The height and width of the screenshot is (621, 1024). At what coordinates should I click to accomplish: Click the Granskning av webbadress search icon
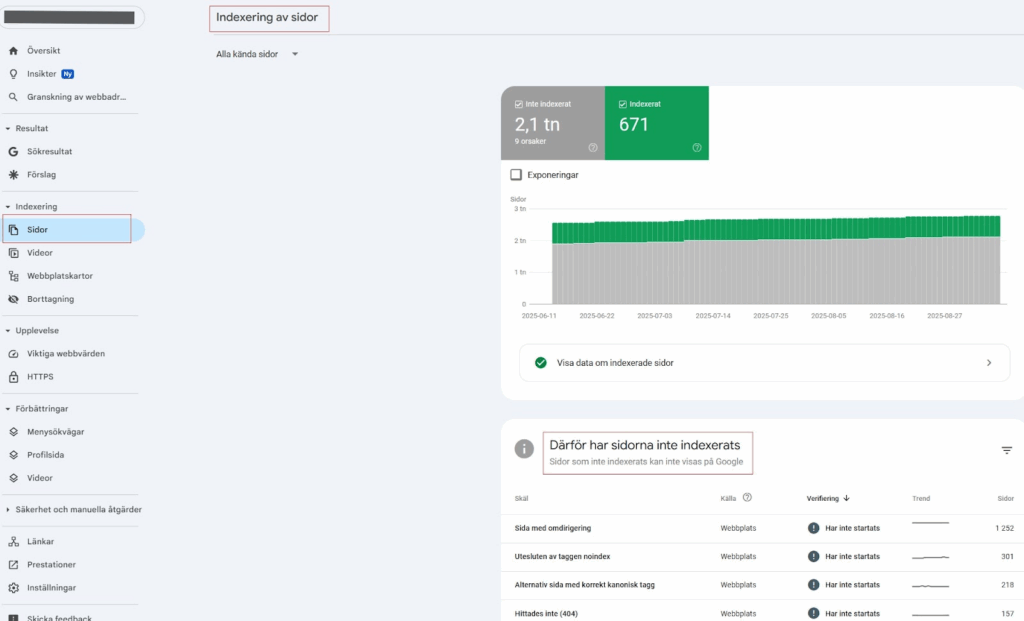click(x=13, y=97)
